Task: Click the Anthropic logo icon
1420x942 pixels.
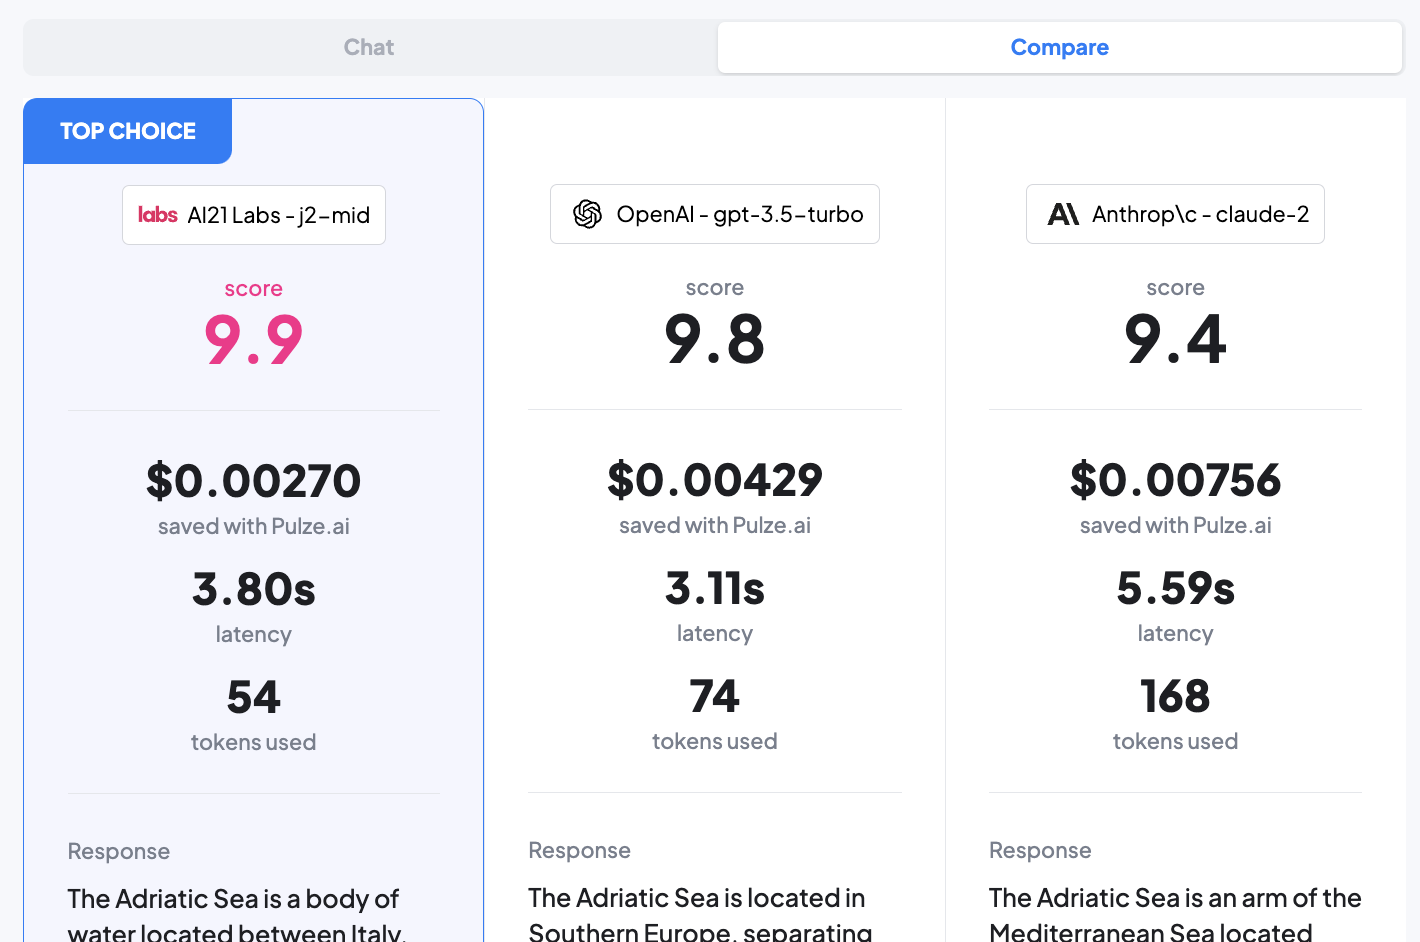Action: click(1063, 214)
